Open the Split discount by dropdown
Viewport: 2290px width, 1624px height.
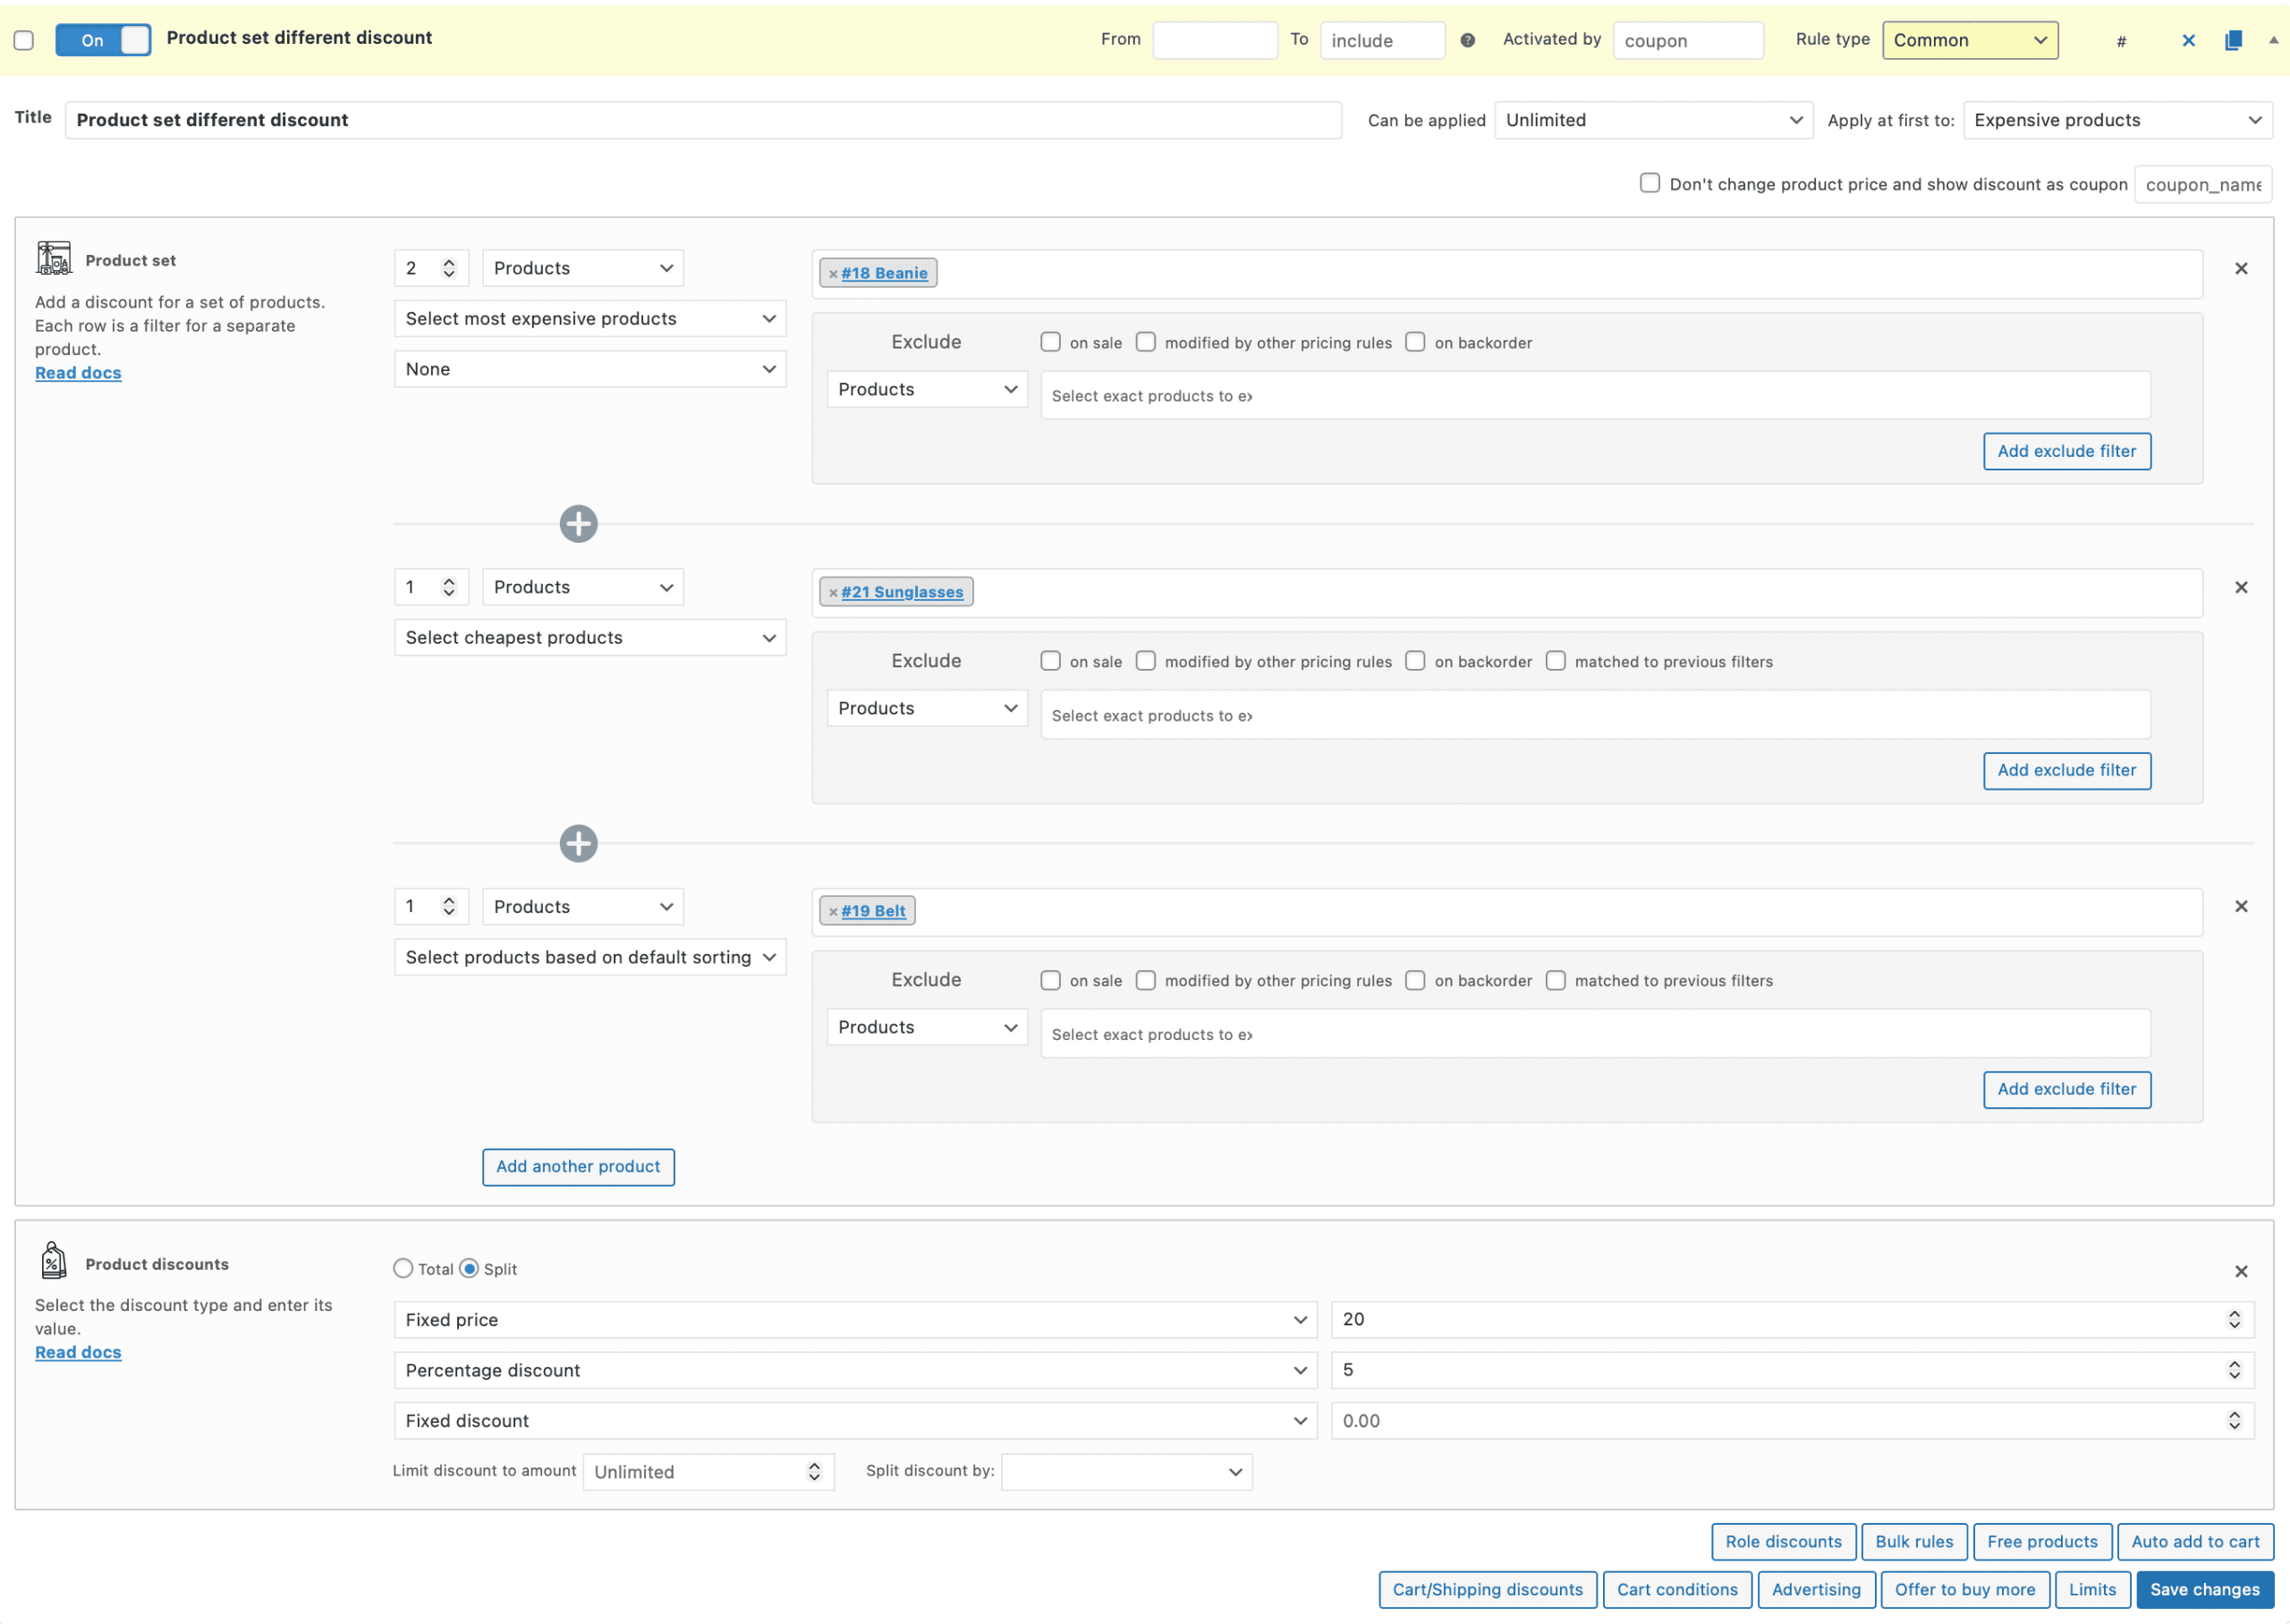(x=1126, y=1471)
